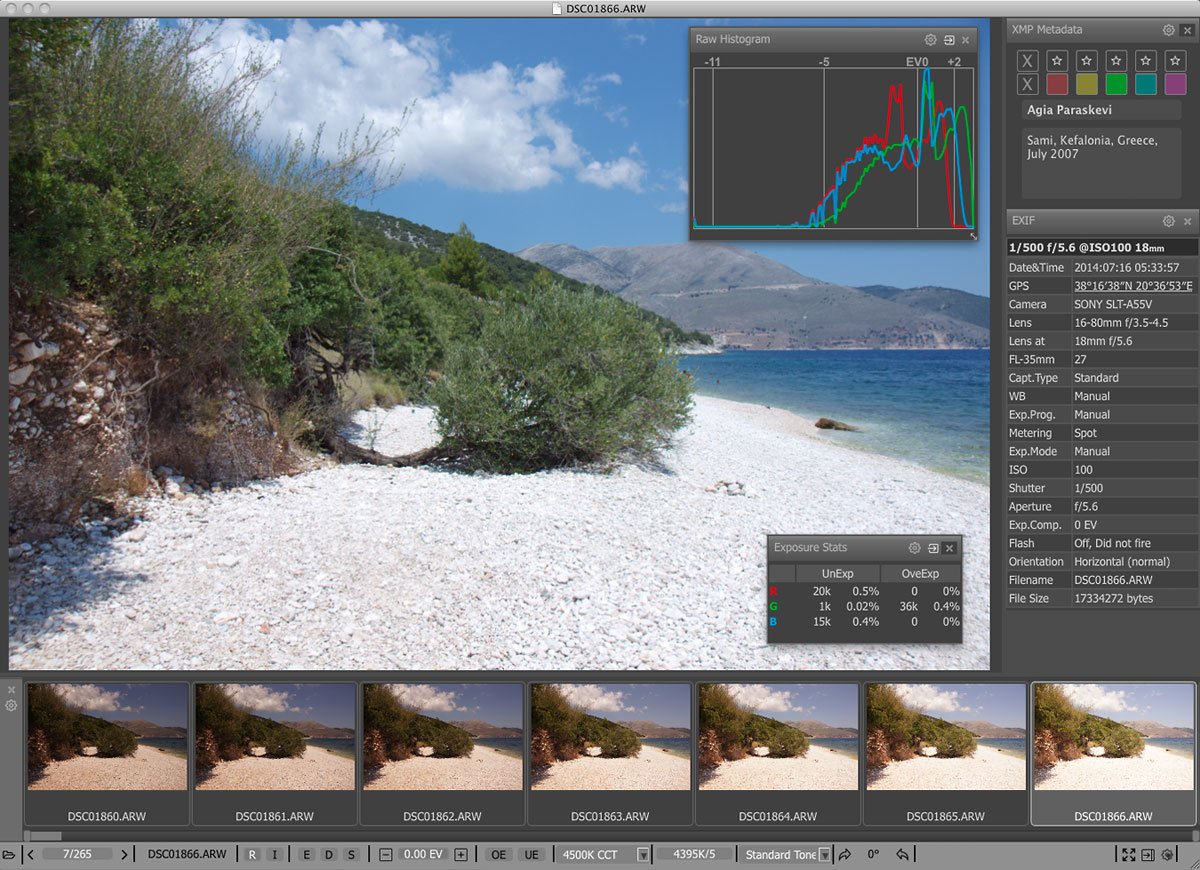The height and width of the screenshot is (870, 1200).
Task: Go to the next image with the right chevron
Action: (124, 855)
